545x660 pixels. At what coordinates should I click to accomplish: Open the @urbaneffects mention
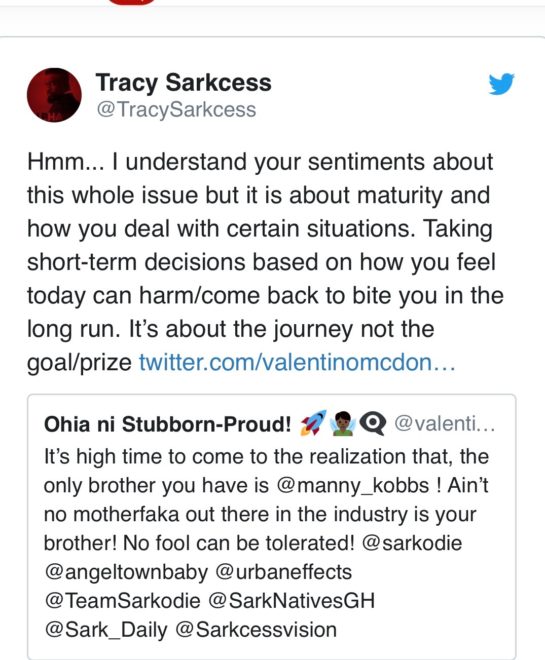(x=284, y=572)
